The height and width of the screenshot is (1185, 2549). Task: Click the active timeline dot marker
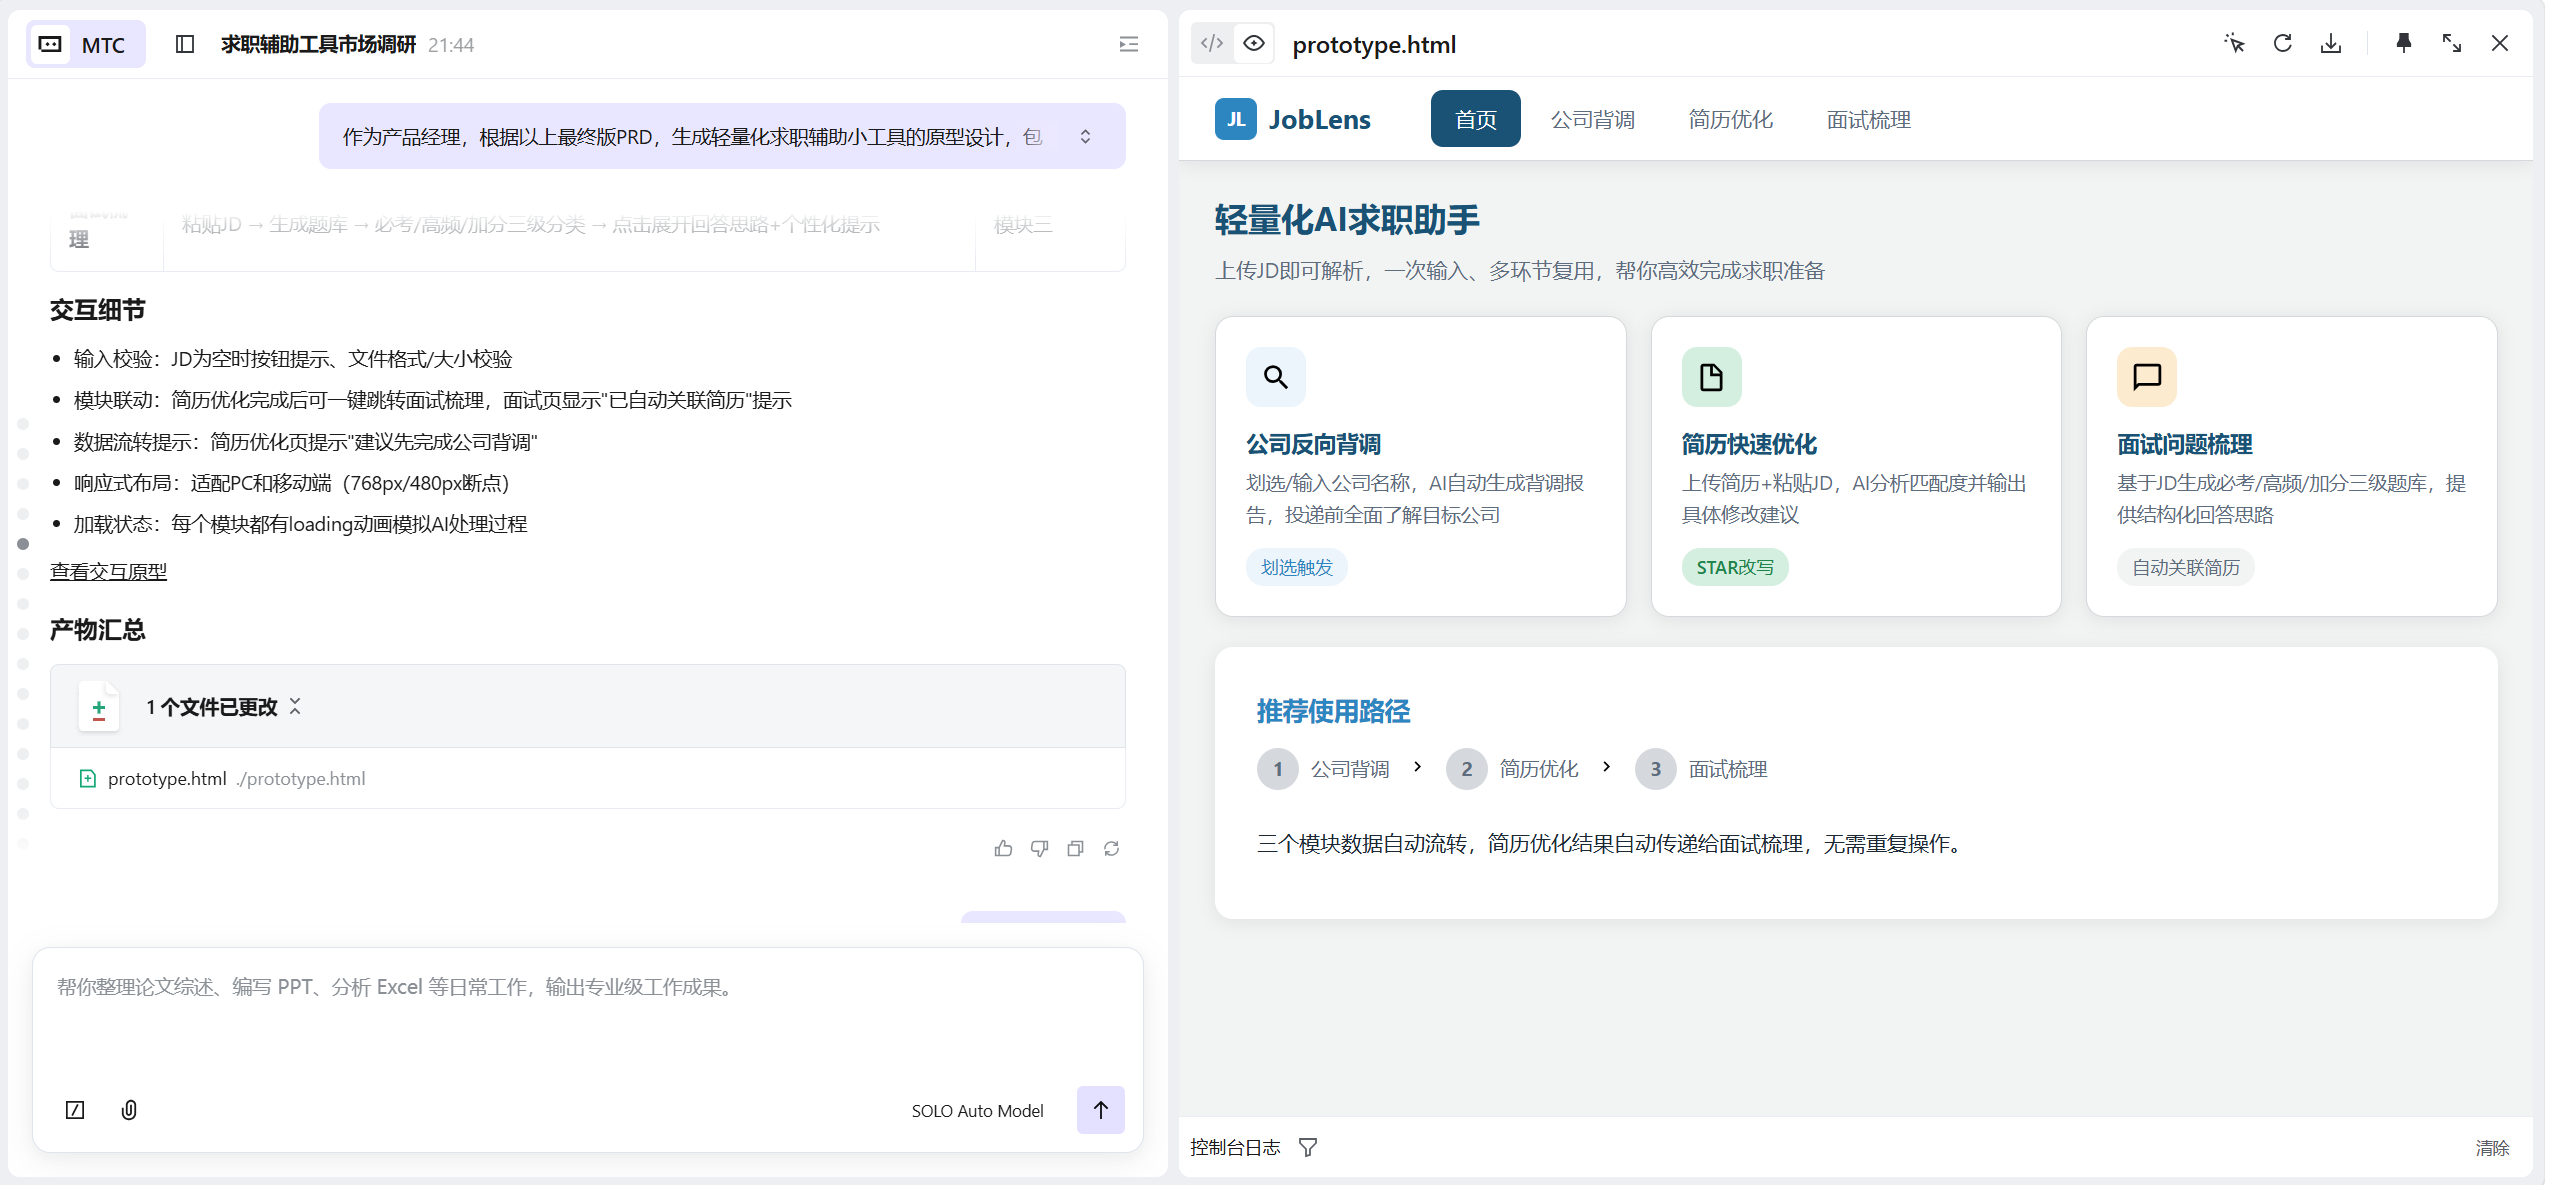(x=23, y=543)
